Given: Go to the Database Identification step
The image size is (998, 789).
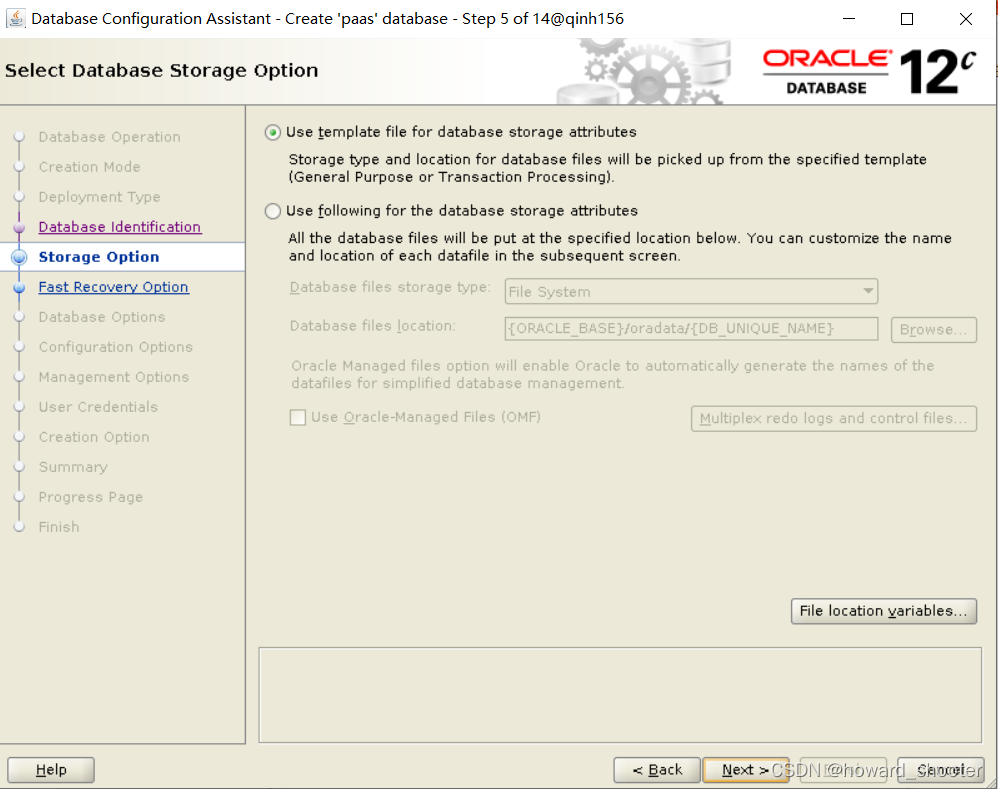Looking at the screenshot, I should click(119, 227).
